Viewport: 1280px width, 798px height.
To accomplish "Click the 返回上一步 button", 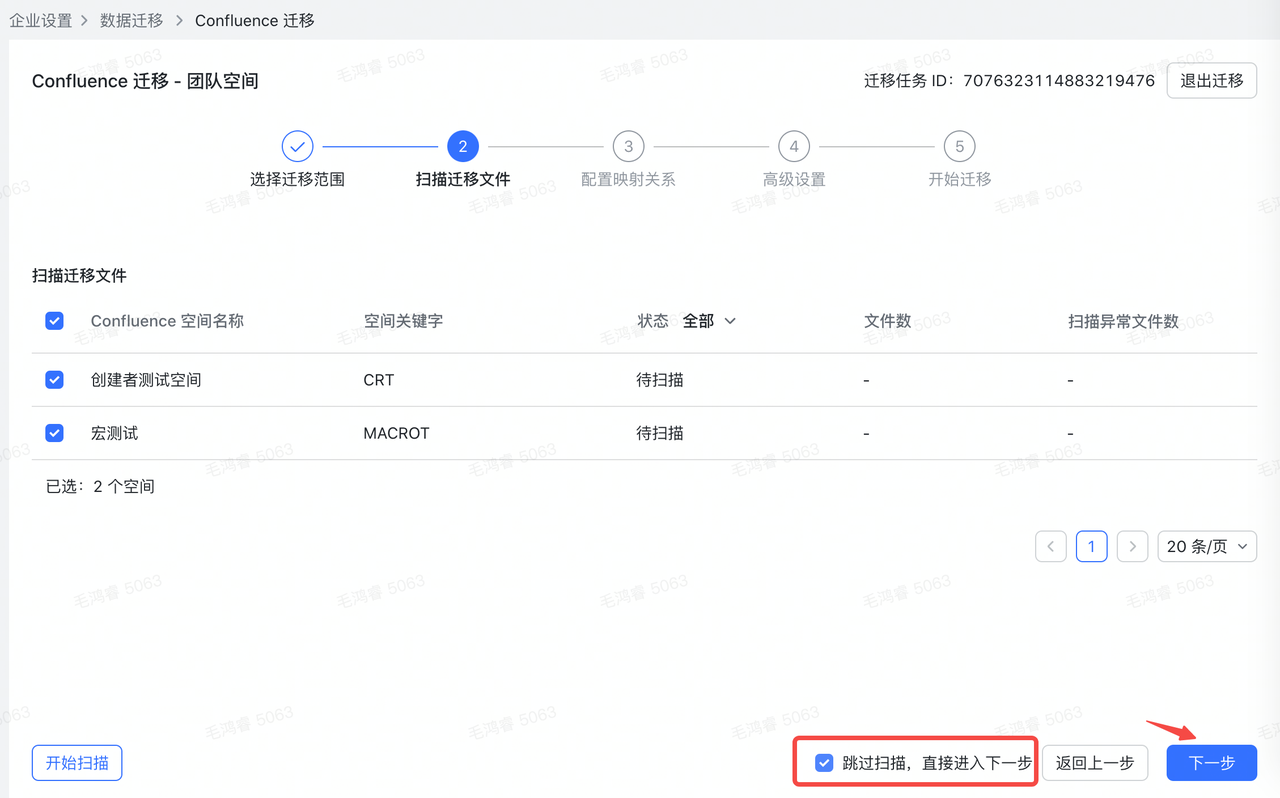I will click(1095, 763).
